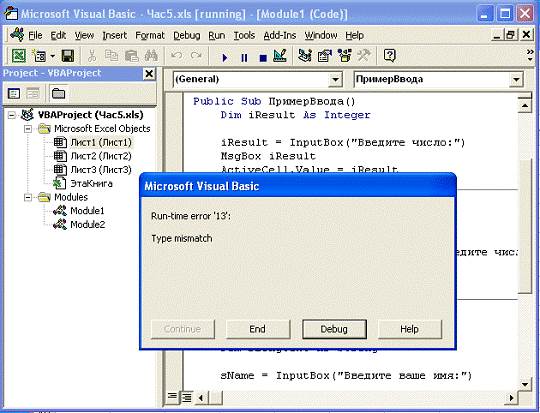Click the VBA icon beside File menu
The image size is (540, 413).
[x=17, y=35]
